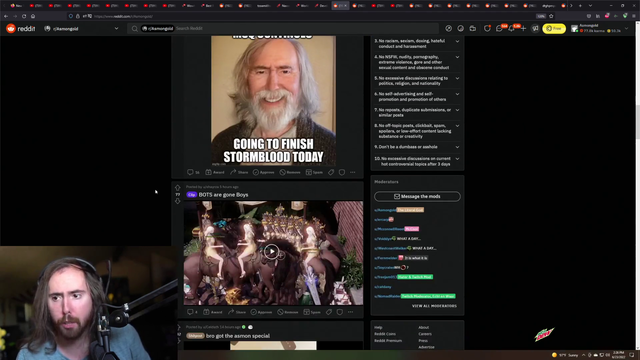Downvote the 'BOTS are gone Boys' post

coord(178,201)
